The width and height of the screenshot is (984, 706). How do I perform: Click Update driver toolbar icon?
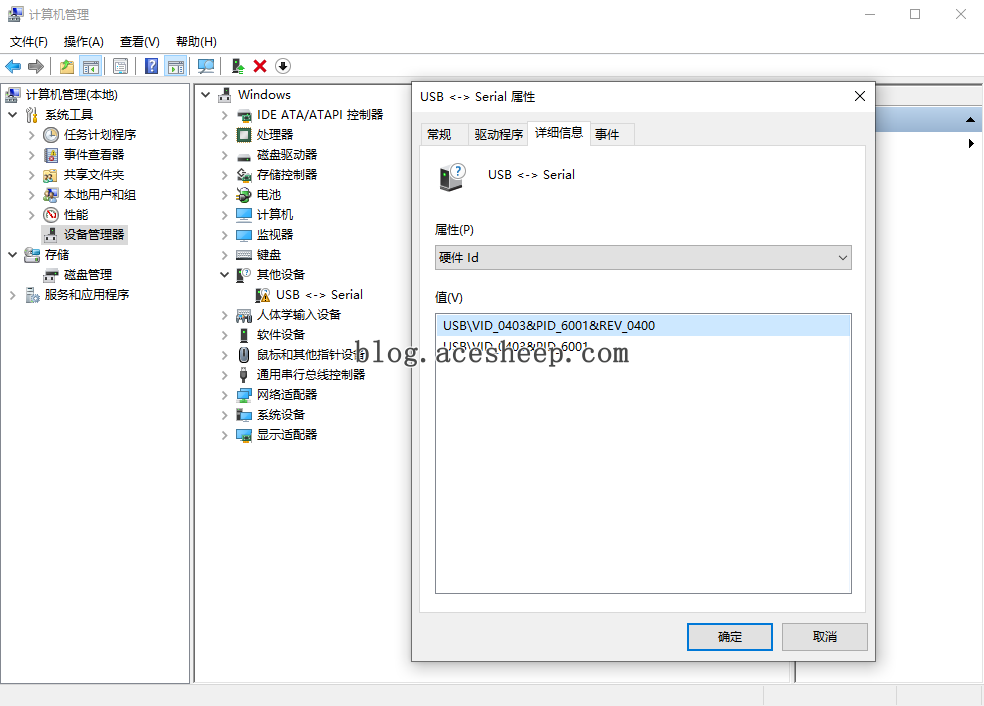[x=237, y=66]
